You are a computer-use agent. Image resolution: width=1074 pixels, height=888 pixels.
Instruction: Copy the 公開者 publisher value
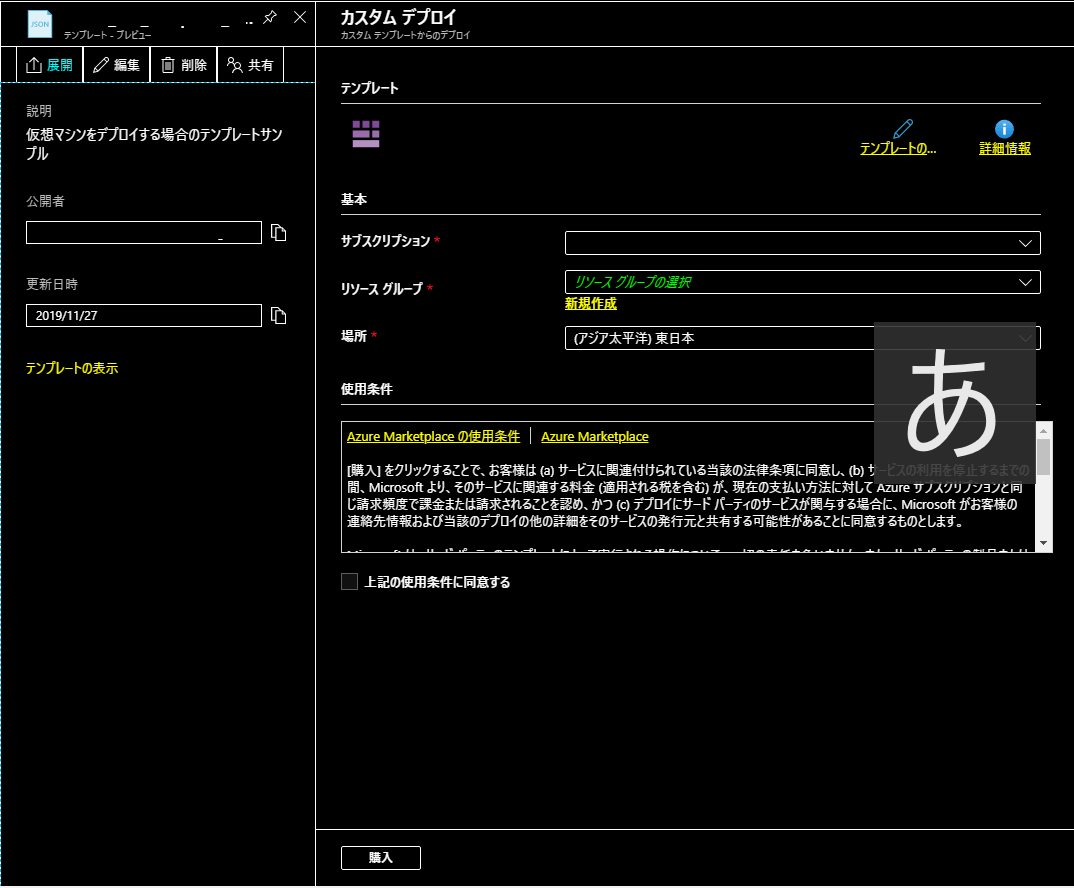pyautogui.click(x=278, y=233)
